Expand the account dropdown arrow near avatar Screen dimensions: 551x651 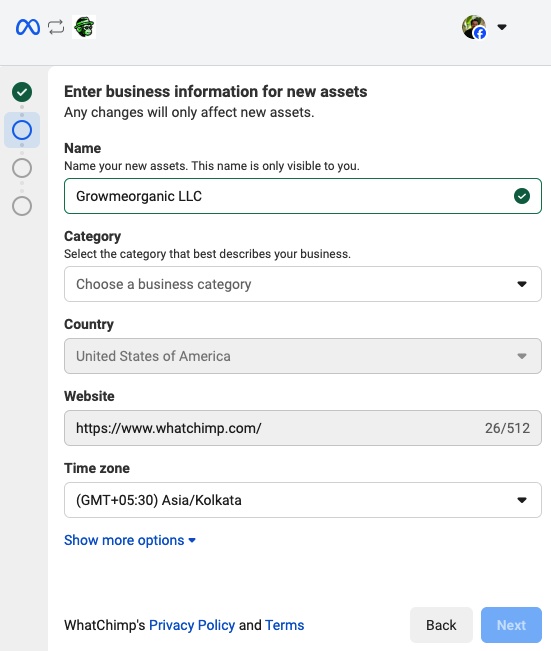point(502,27)
